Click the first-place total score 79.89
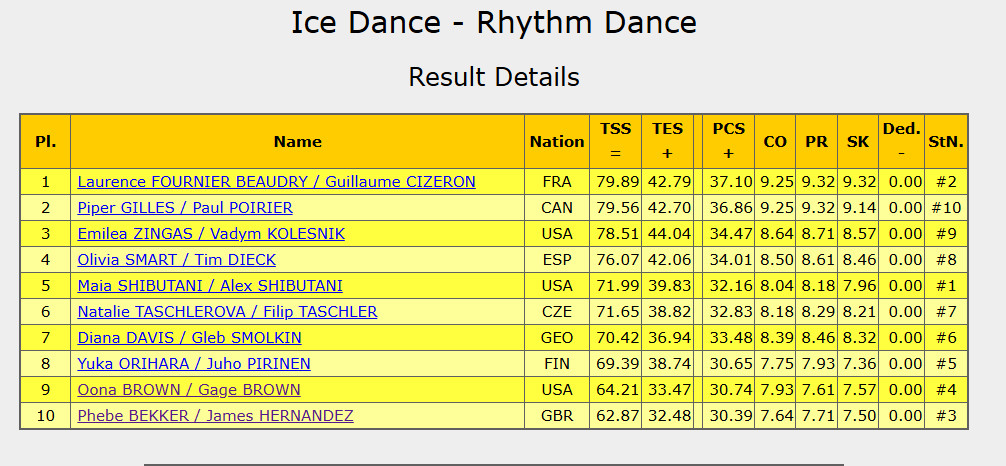 (x=616, y=182)
